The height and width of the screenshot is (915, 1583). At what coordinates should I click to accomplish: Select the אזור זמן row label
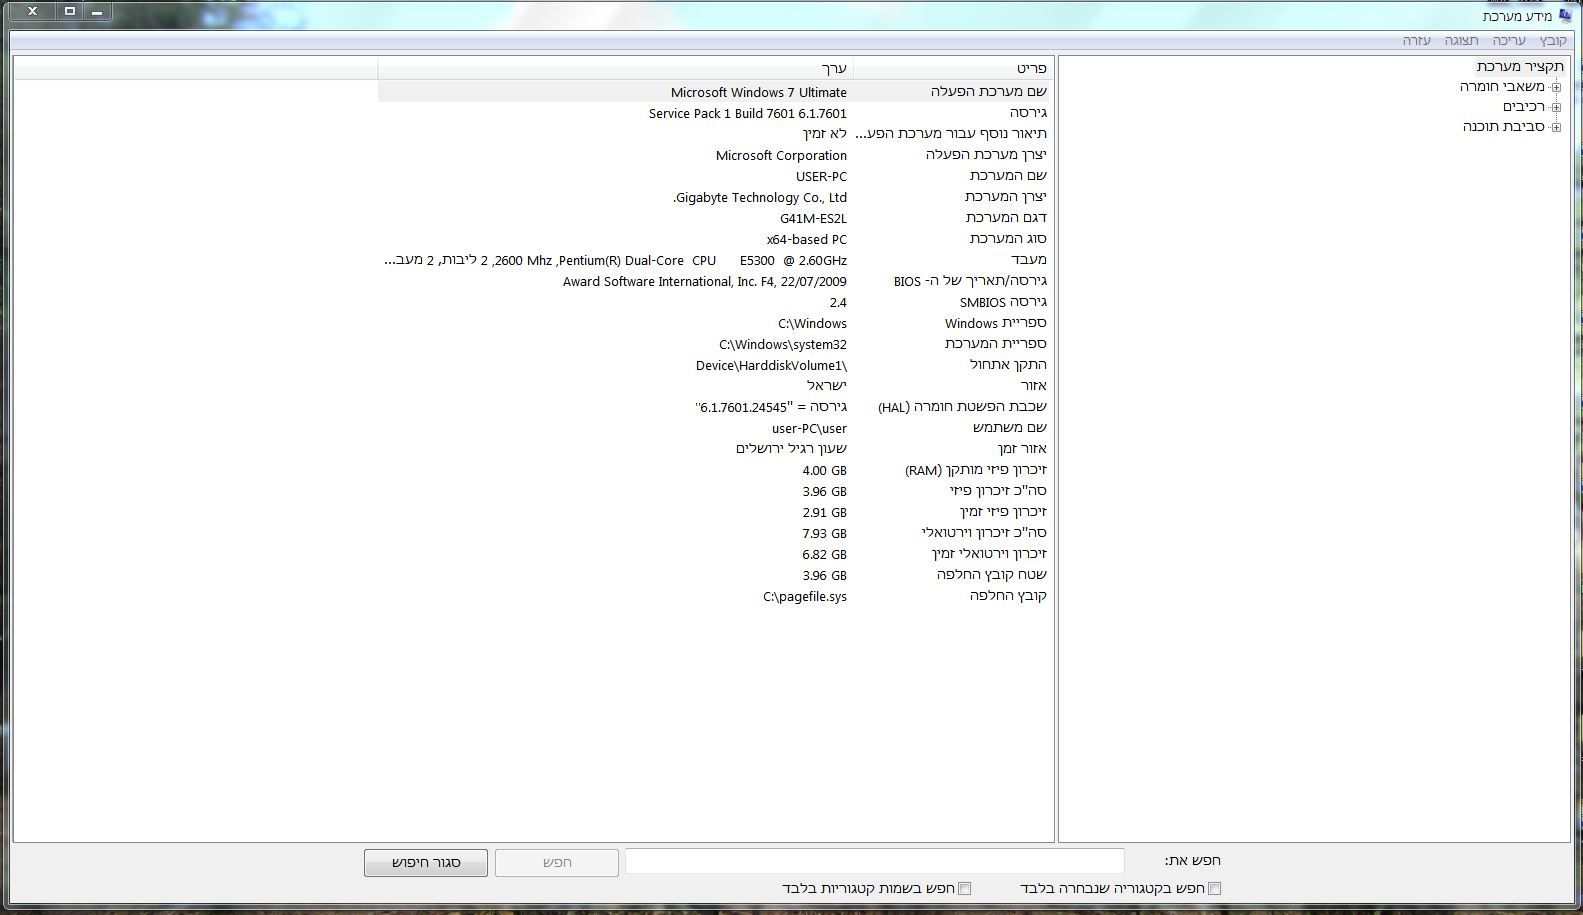click(1022, 449)
